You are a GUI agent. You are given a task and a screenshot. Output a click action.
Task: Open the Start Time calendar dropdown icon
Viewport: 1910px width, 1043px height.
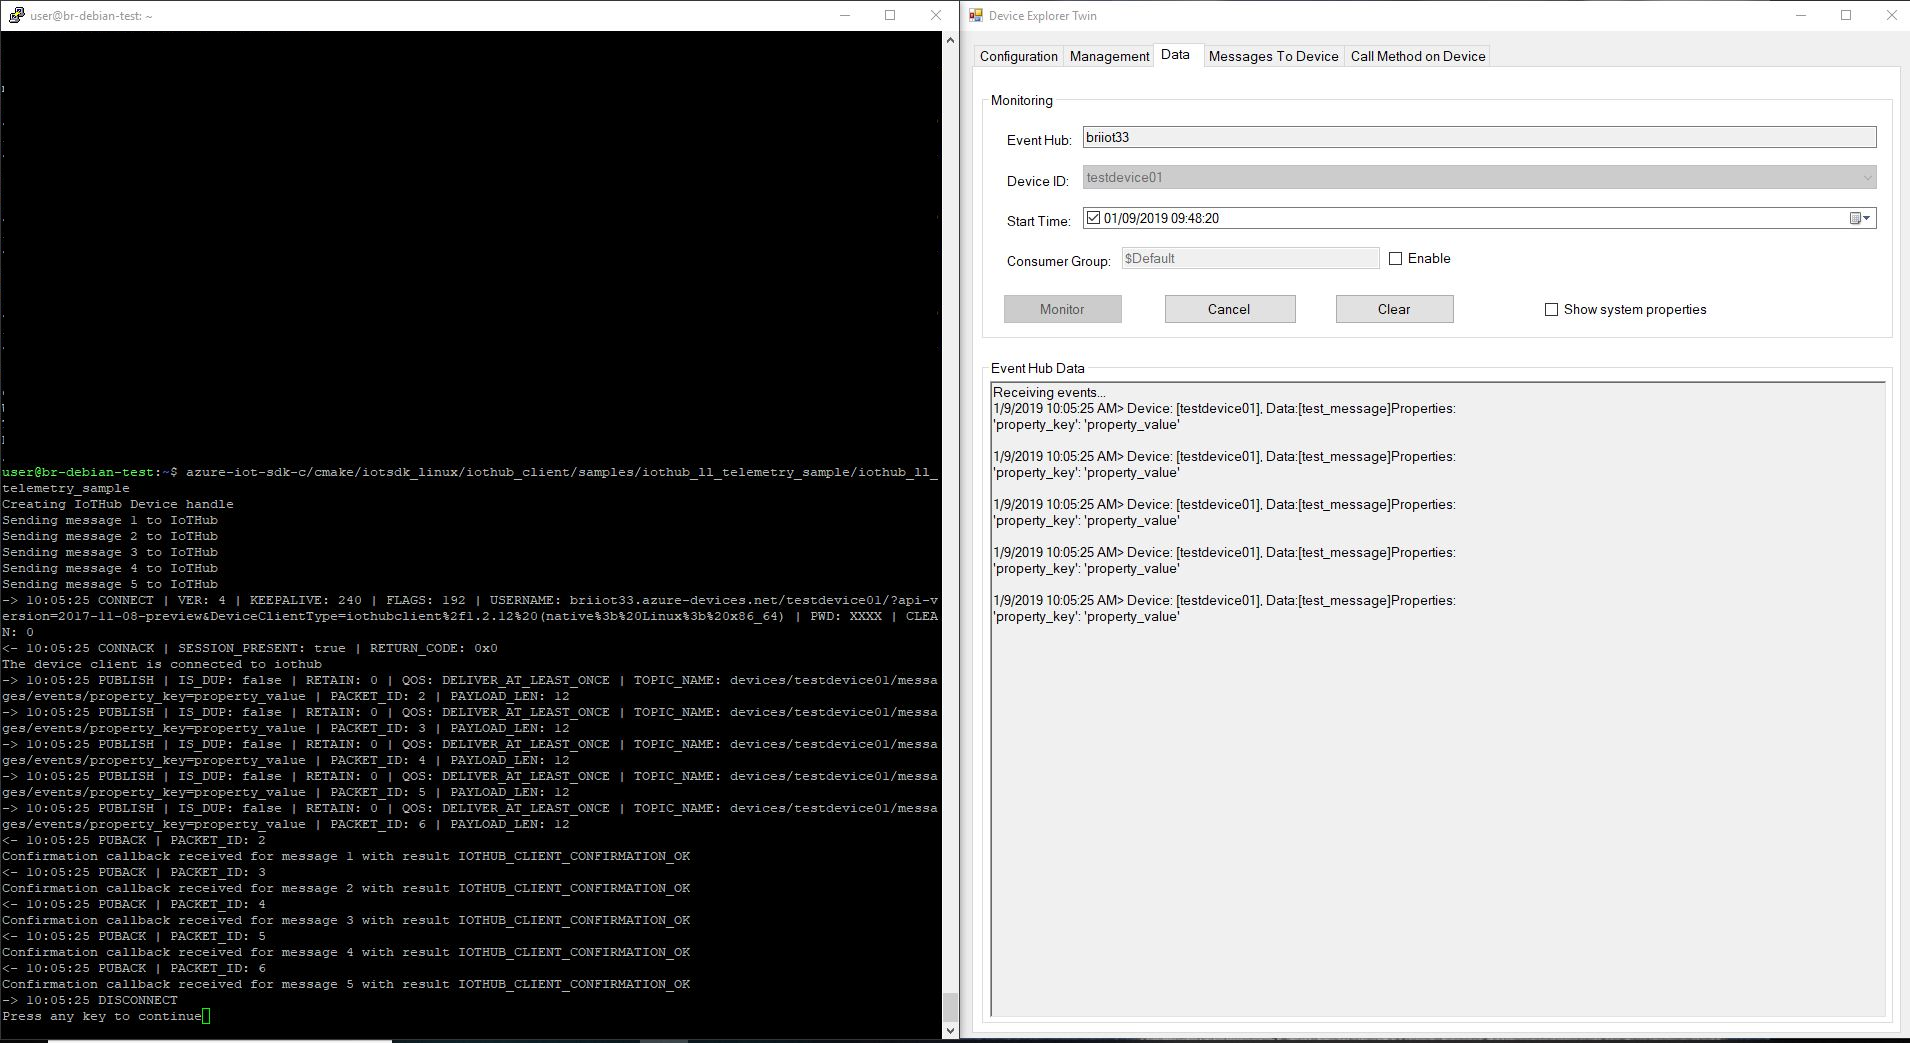(x=1859, y=218)
